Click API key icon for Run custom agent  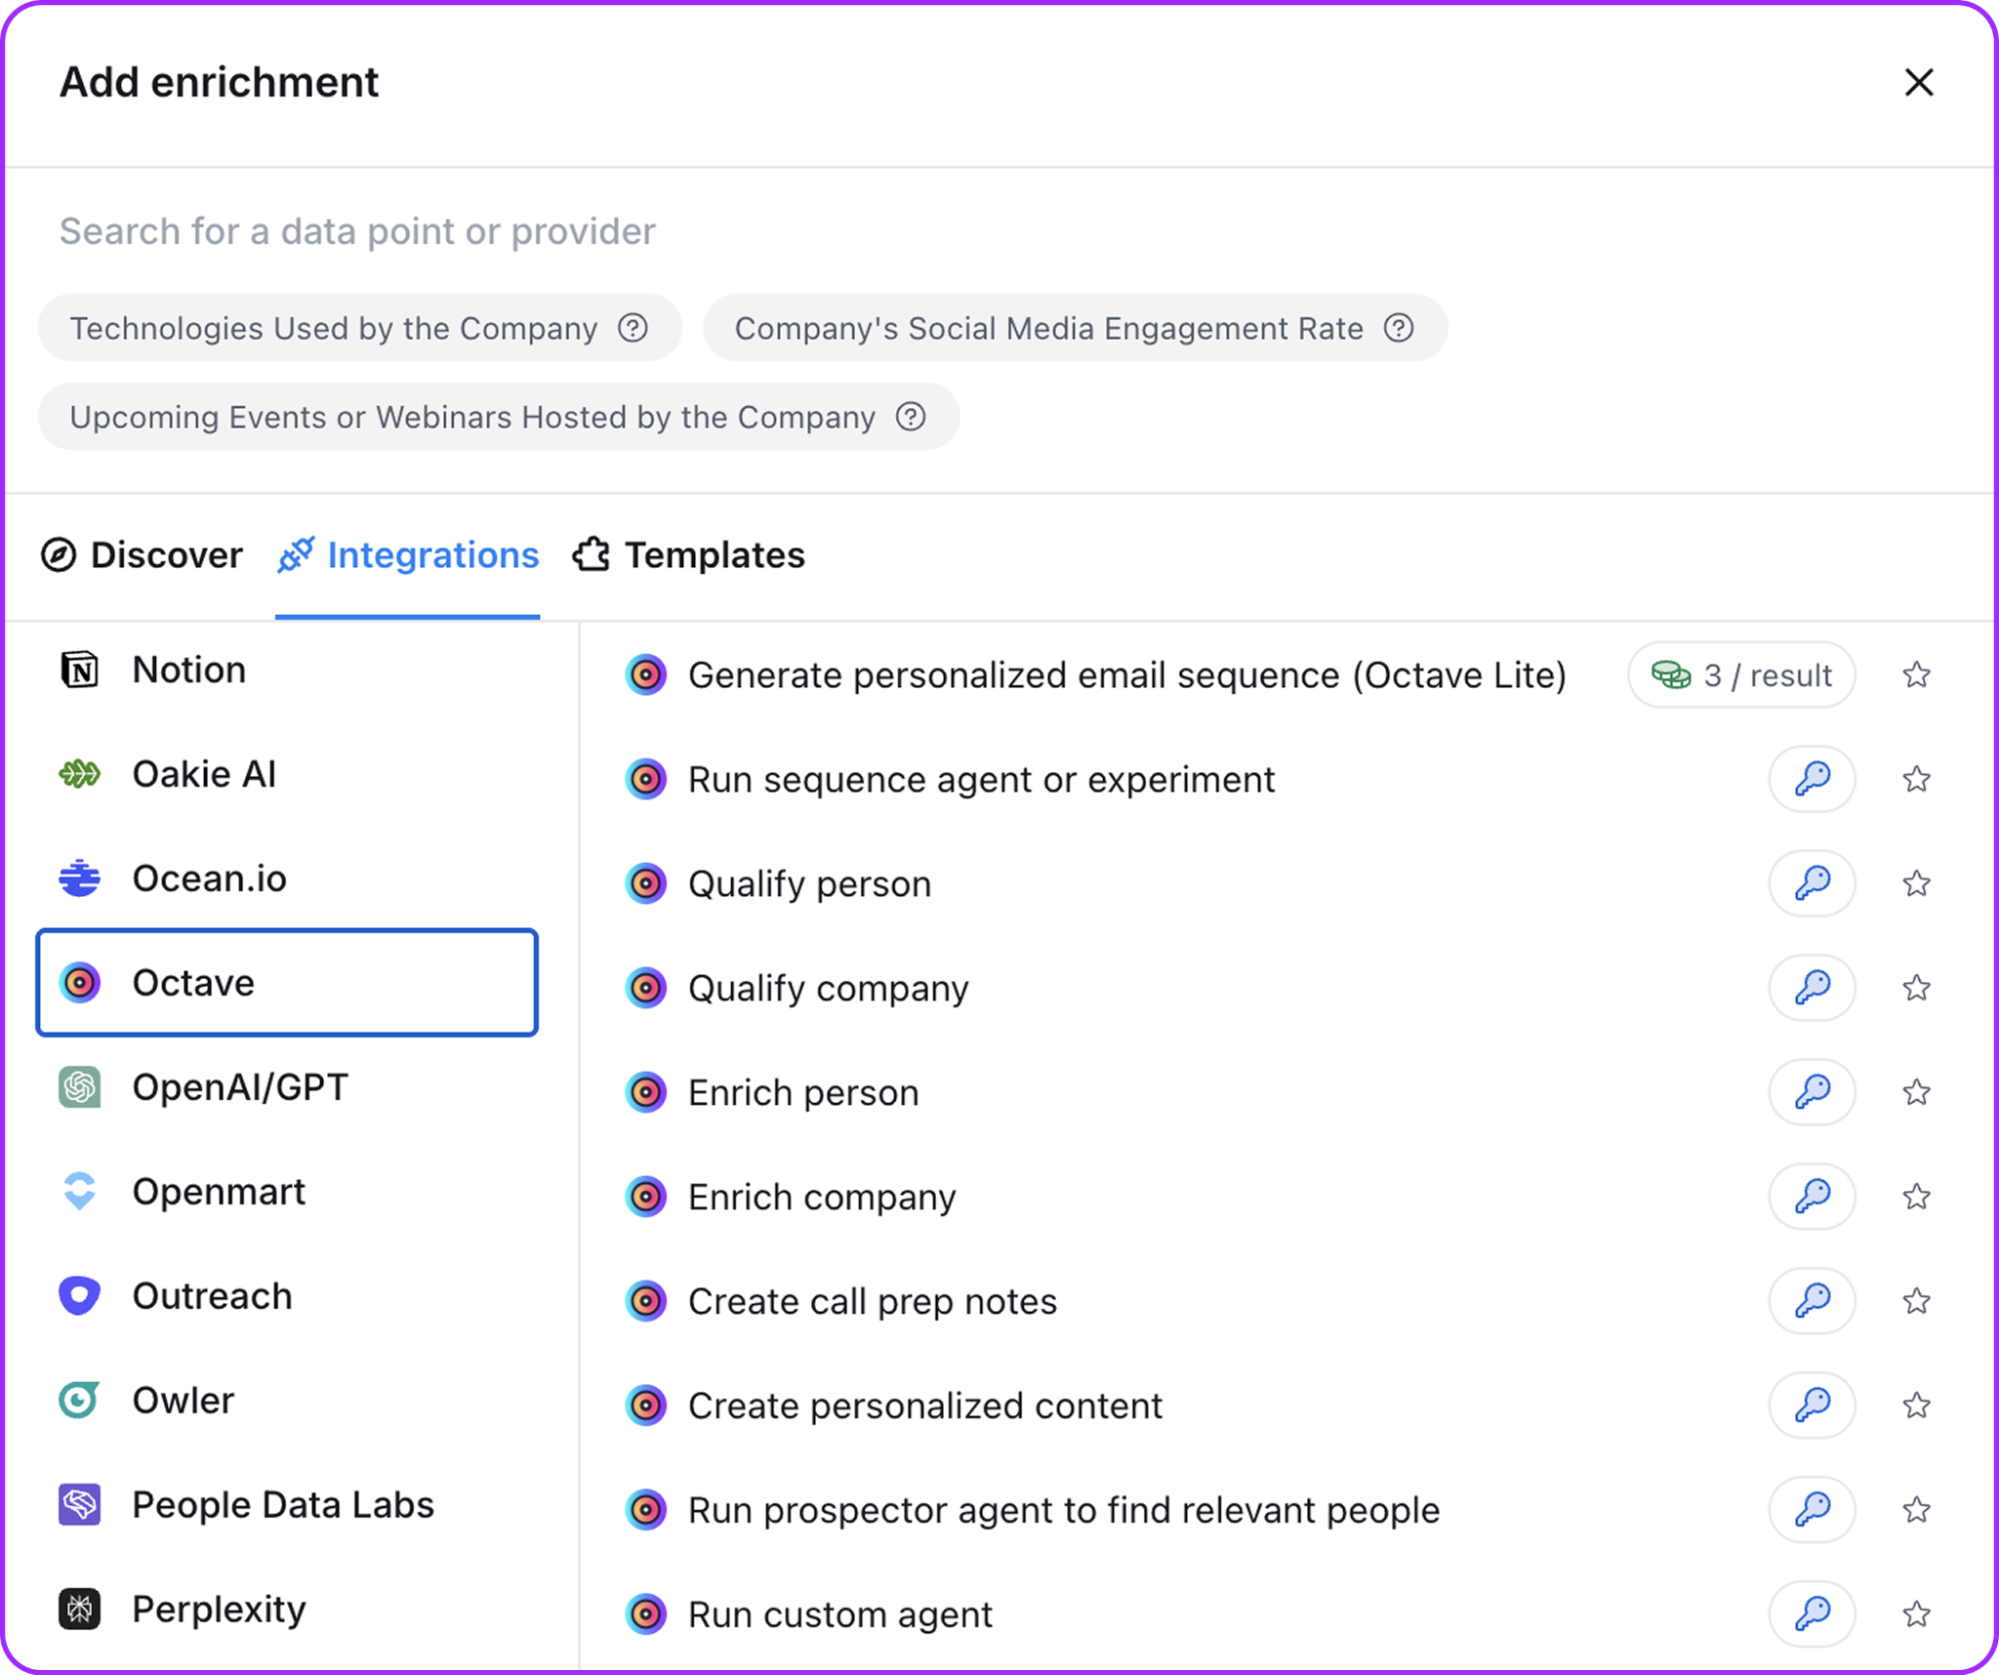pyautogui.click(x=1812, y=1614)
